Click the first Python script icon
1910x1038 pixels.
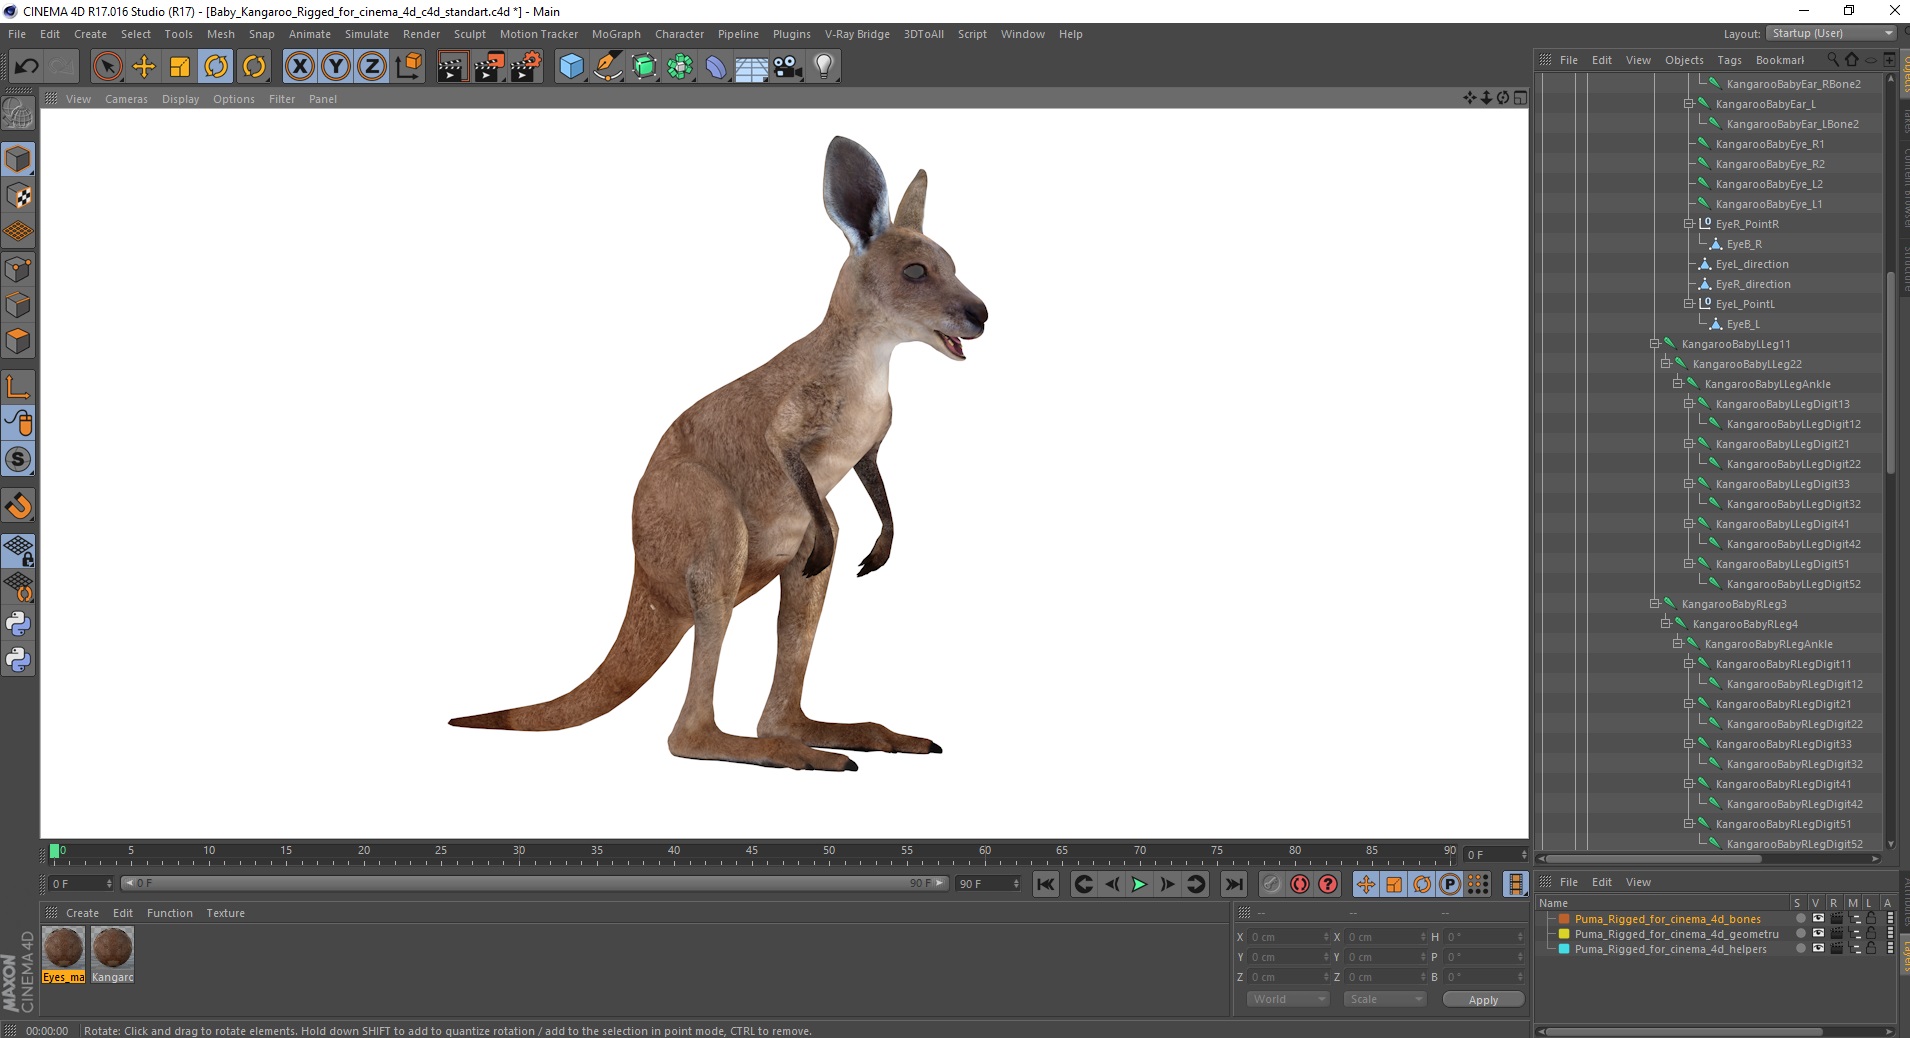pyautogui.click(x=18, y=624)
